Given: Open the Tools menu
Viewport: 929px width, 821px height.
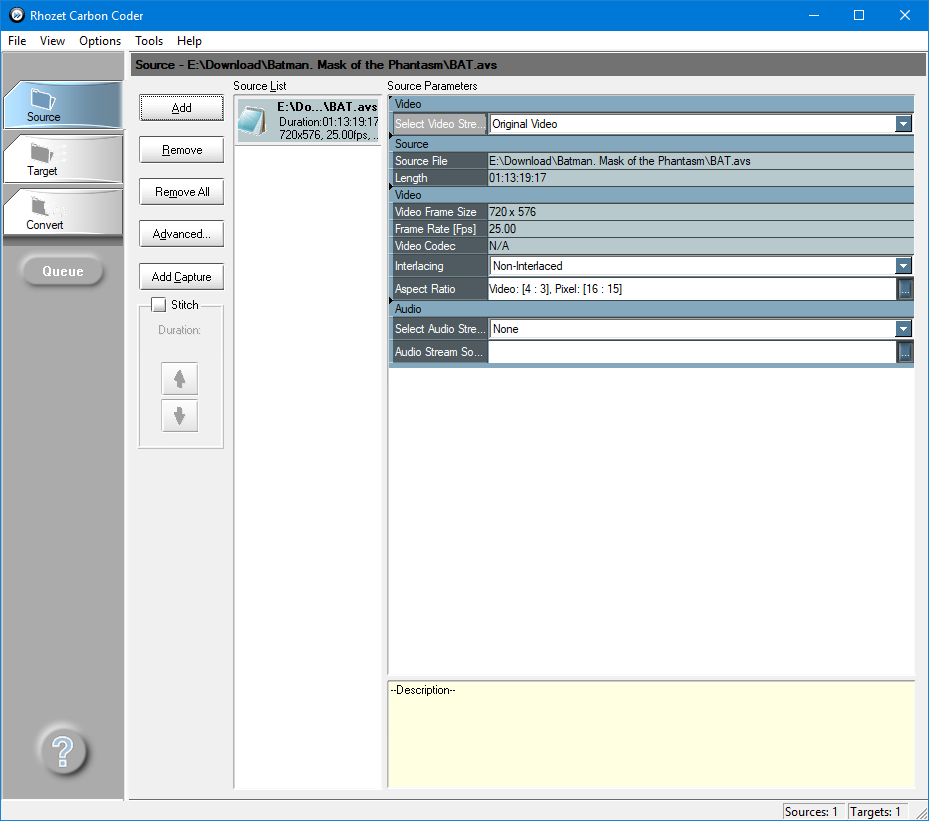Looking at the screenshot, I should [x=149, y=41].
